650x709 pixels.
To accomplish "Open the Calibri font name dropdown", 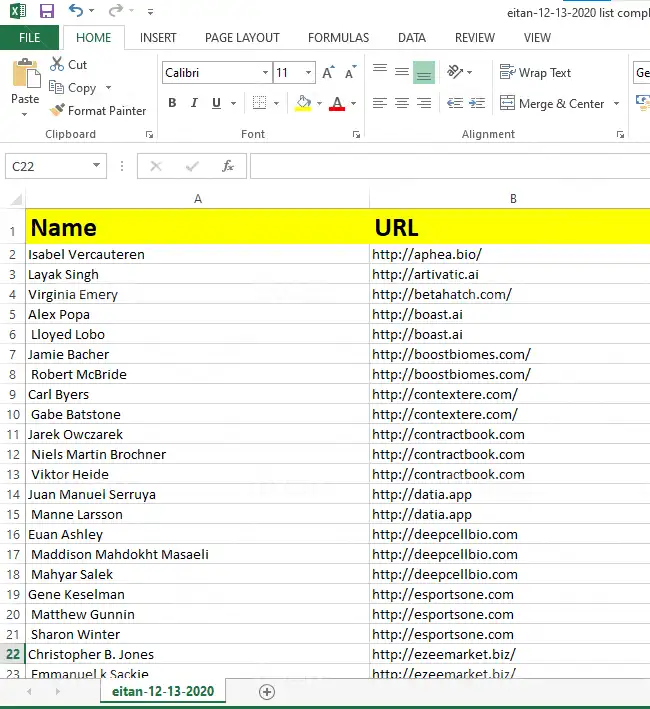I will coord(265,73).
